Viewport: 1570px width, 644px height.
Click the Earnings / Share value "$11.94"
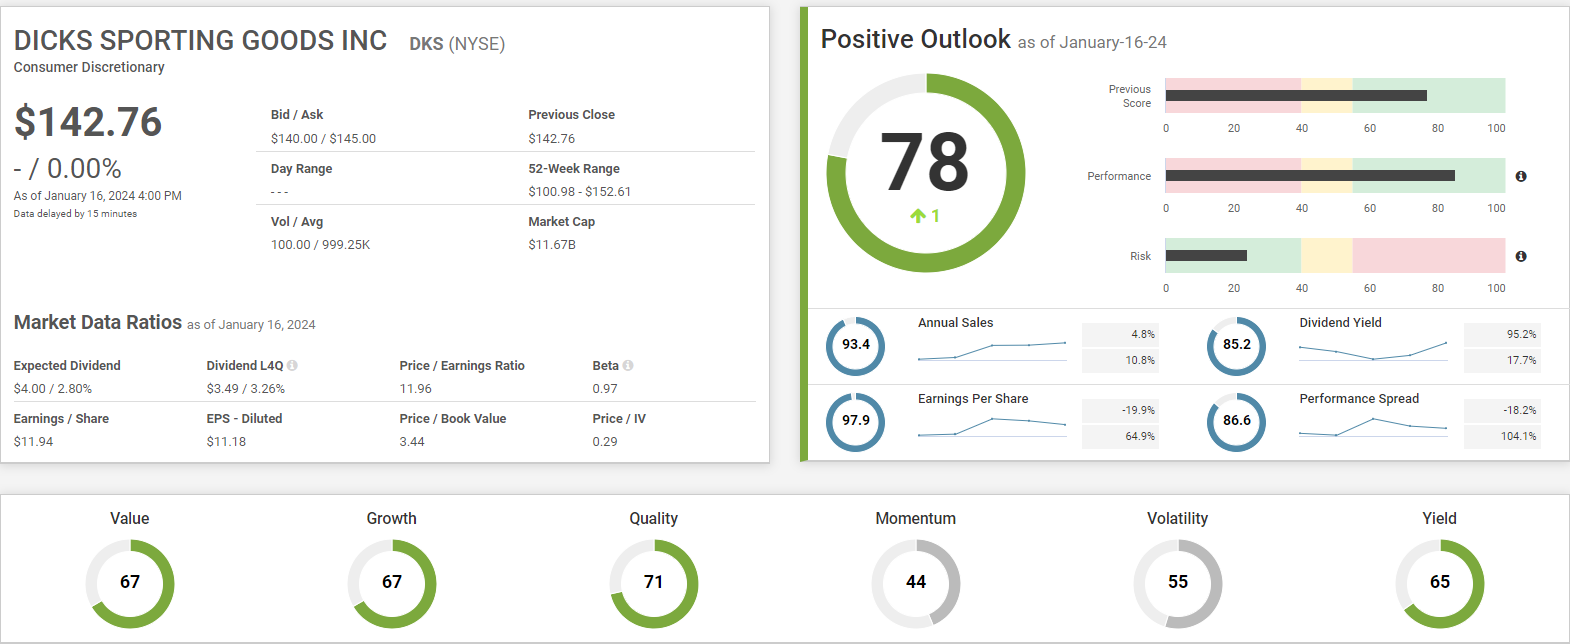(x=34, y=442)
